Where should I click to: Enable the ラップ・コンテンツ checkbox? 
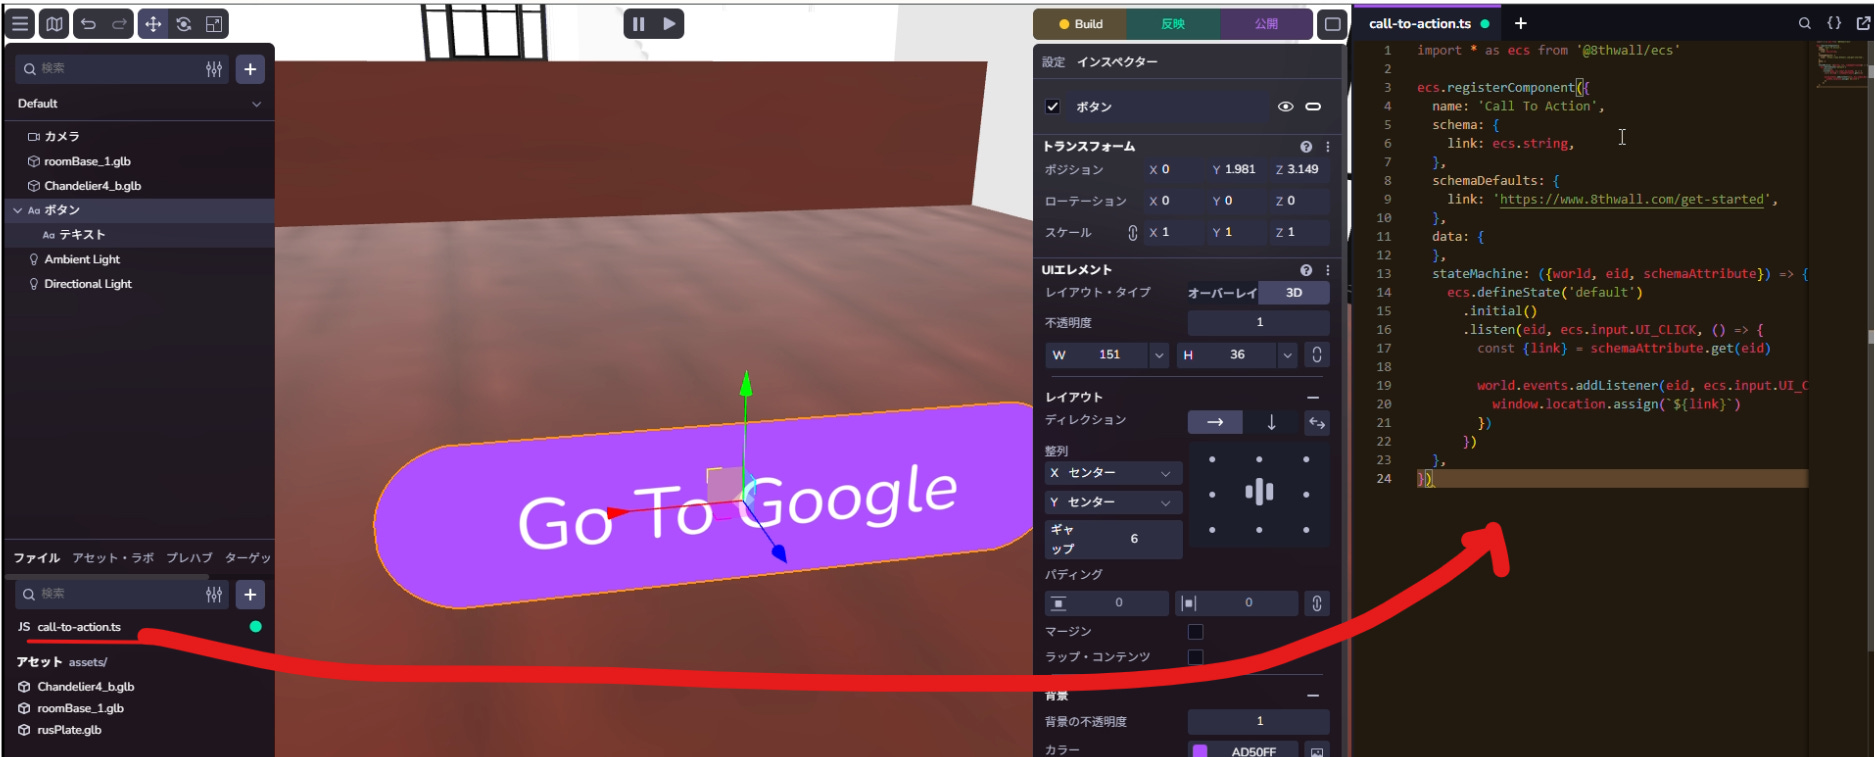click(1195, 657)
